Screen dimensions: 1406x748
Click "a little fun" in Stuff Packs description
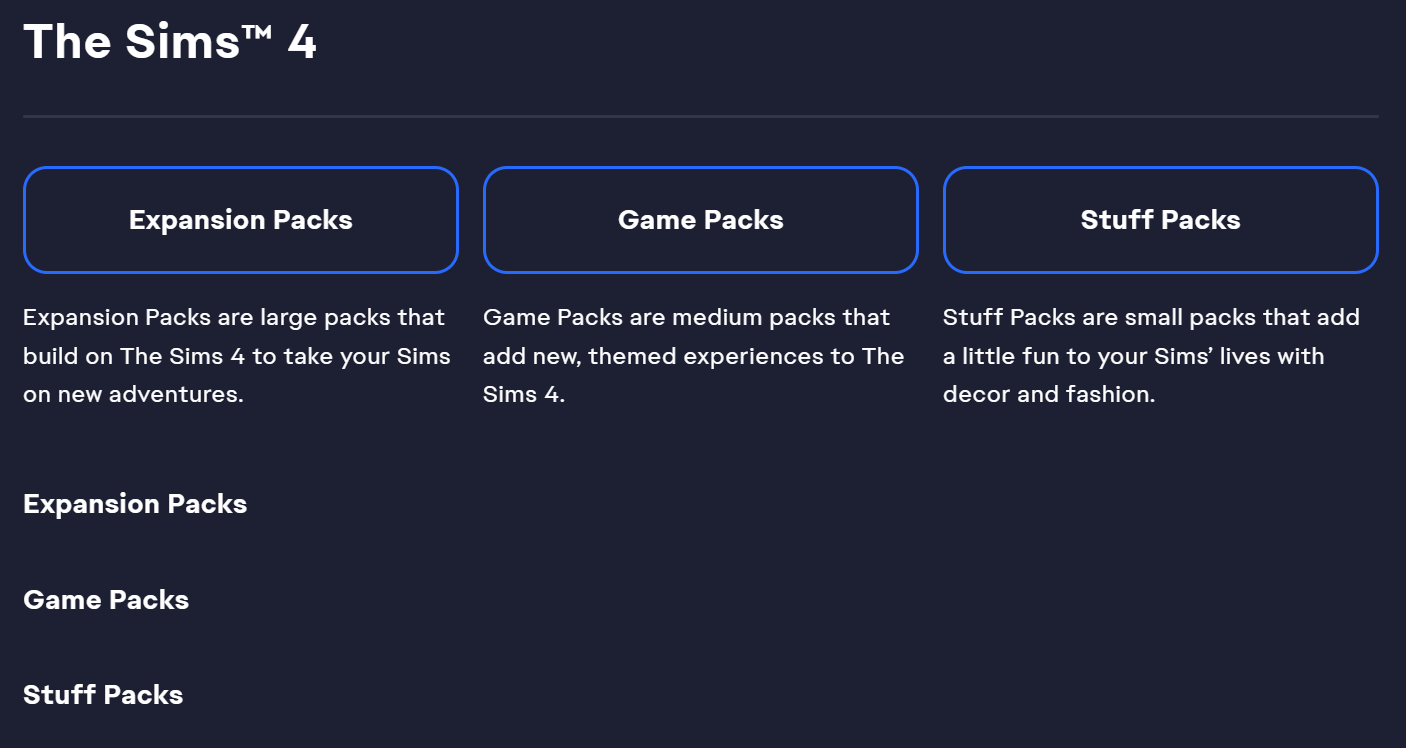point(1002,357)
